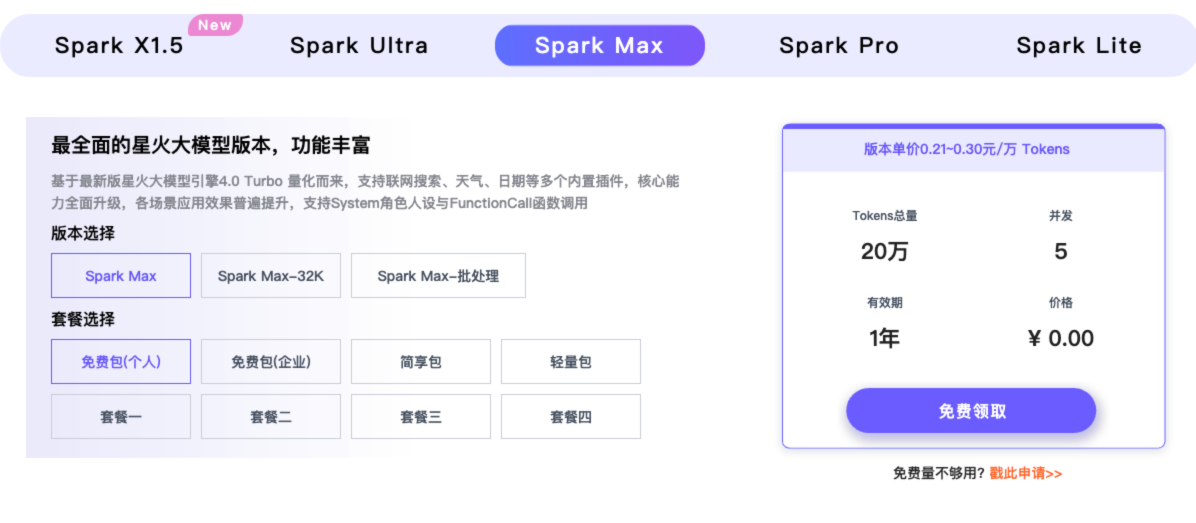Select the Spark Max-32K version

271,276
